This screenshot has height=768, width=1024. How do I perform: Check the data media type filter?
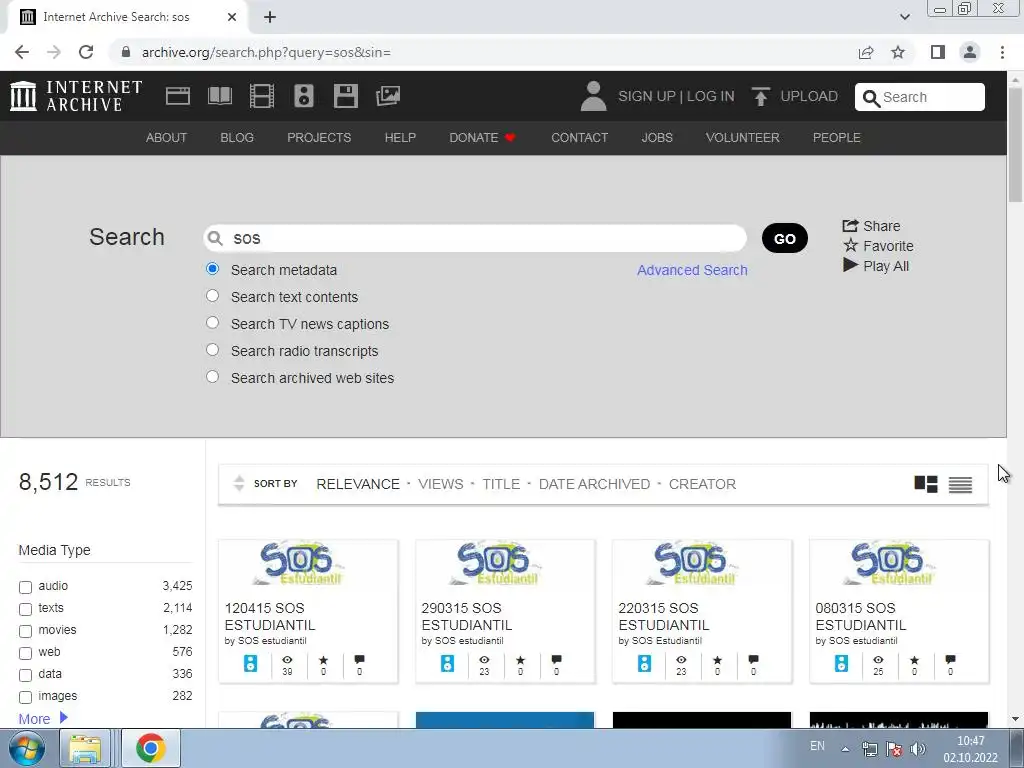[25, 675]
